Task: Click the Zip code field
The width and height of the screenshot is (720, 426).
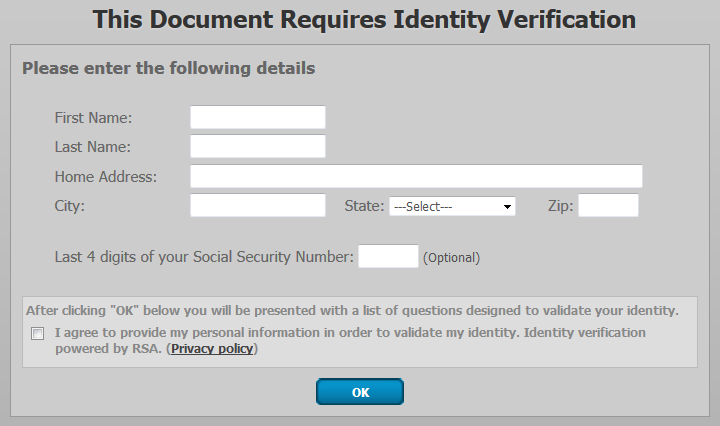Action: (608, 206)
